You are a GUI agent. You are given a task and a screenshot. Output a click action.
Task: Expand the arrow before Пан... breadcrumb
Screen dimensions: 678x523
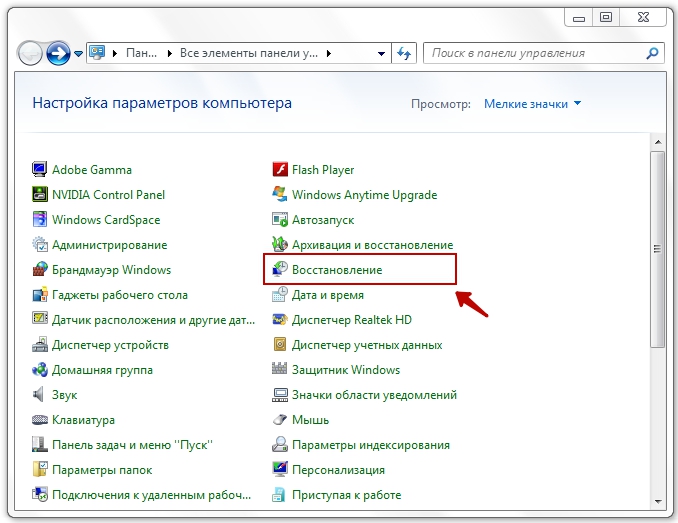click(115, 54)
